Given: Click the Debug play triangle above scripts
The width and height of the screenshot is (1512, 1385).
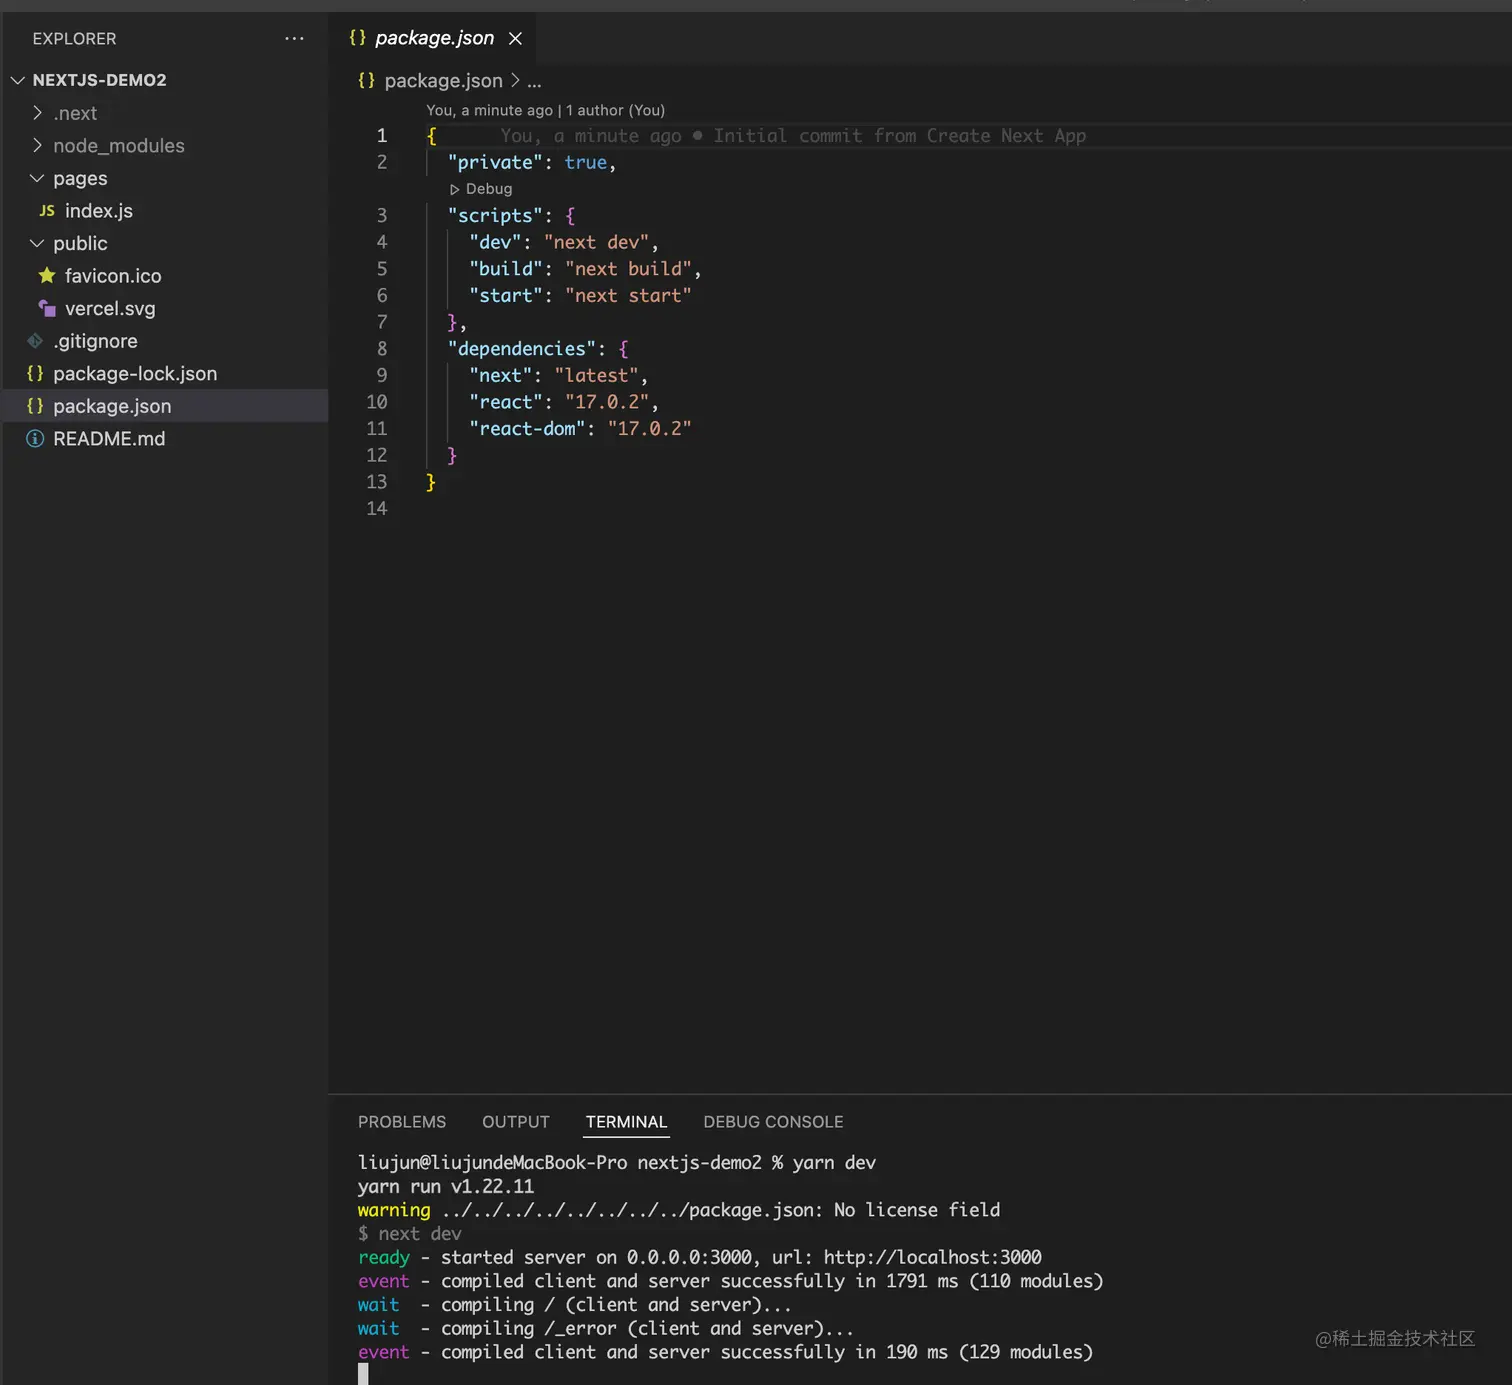Looking at the screenshot, I should point(454,189).
